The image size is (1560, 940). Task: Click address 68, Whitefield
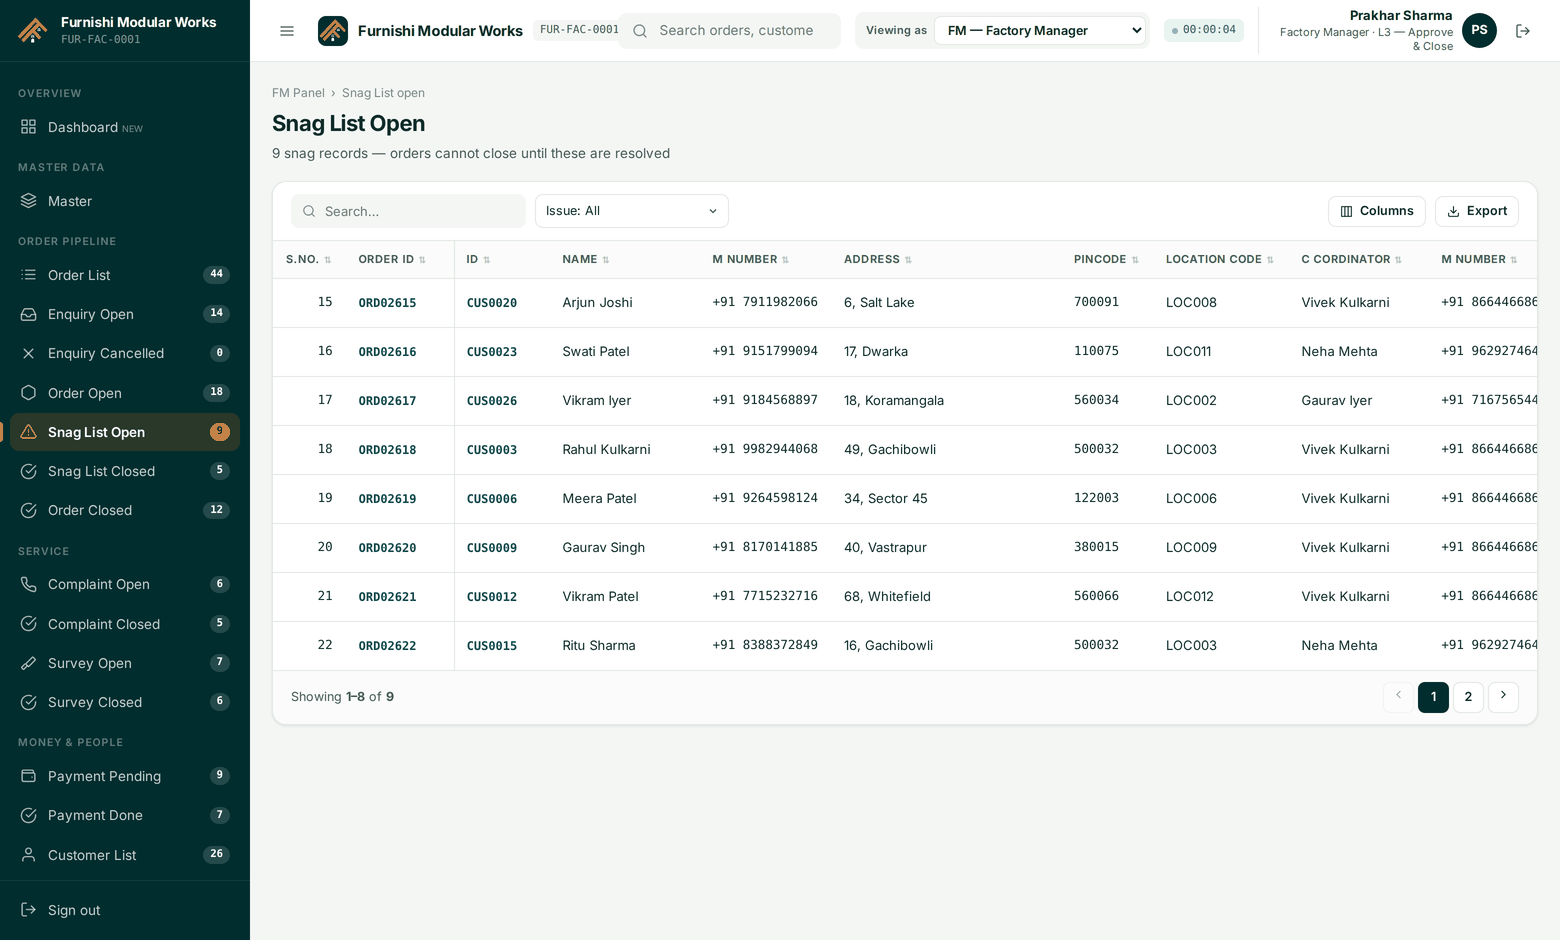(x=887, y=597)
